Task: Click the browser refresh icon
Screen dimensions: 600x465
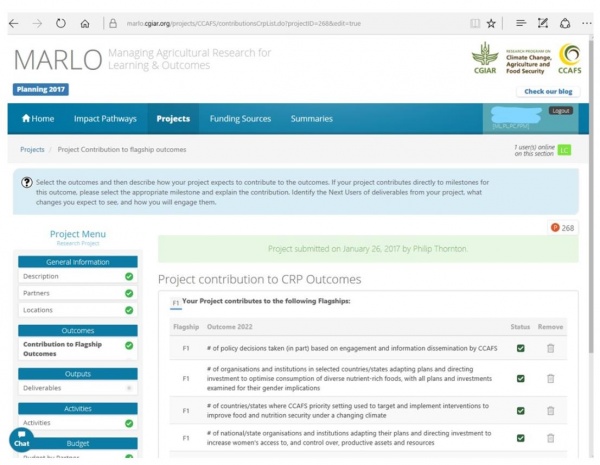Action: pyautogui.click(x=59, y=22)
